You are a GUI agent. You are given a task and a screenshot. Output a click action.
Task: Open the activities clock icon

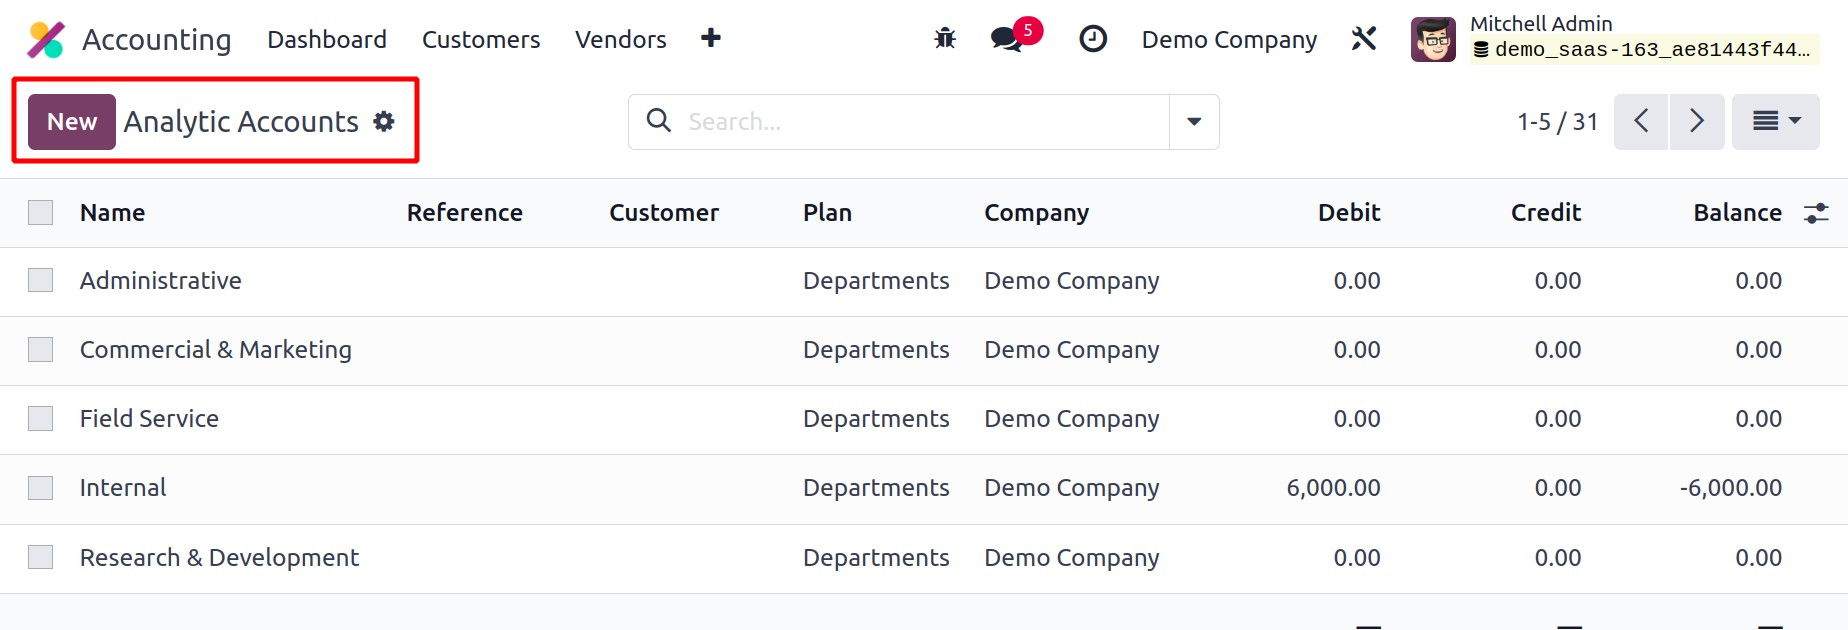1093,39
